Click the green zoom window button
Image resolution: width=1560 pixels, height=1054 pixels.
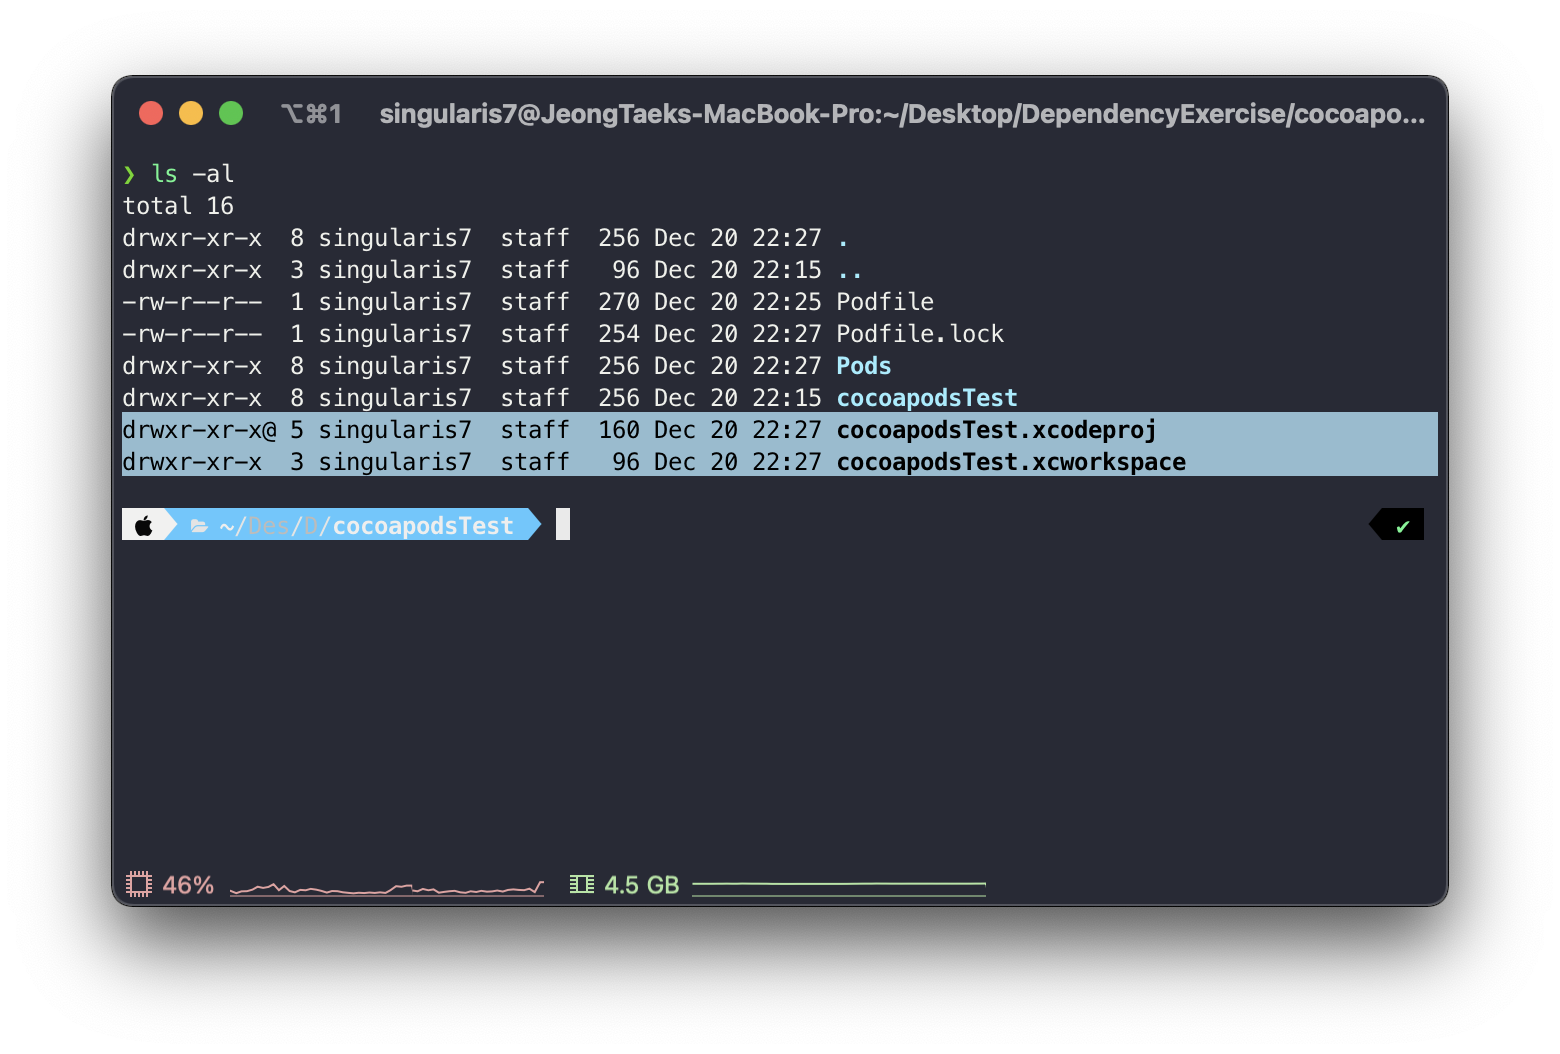[231, 113]
